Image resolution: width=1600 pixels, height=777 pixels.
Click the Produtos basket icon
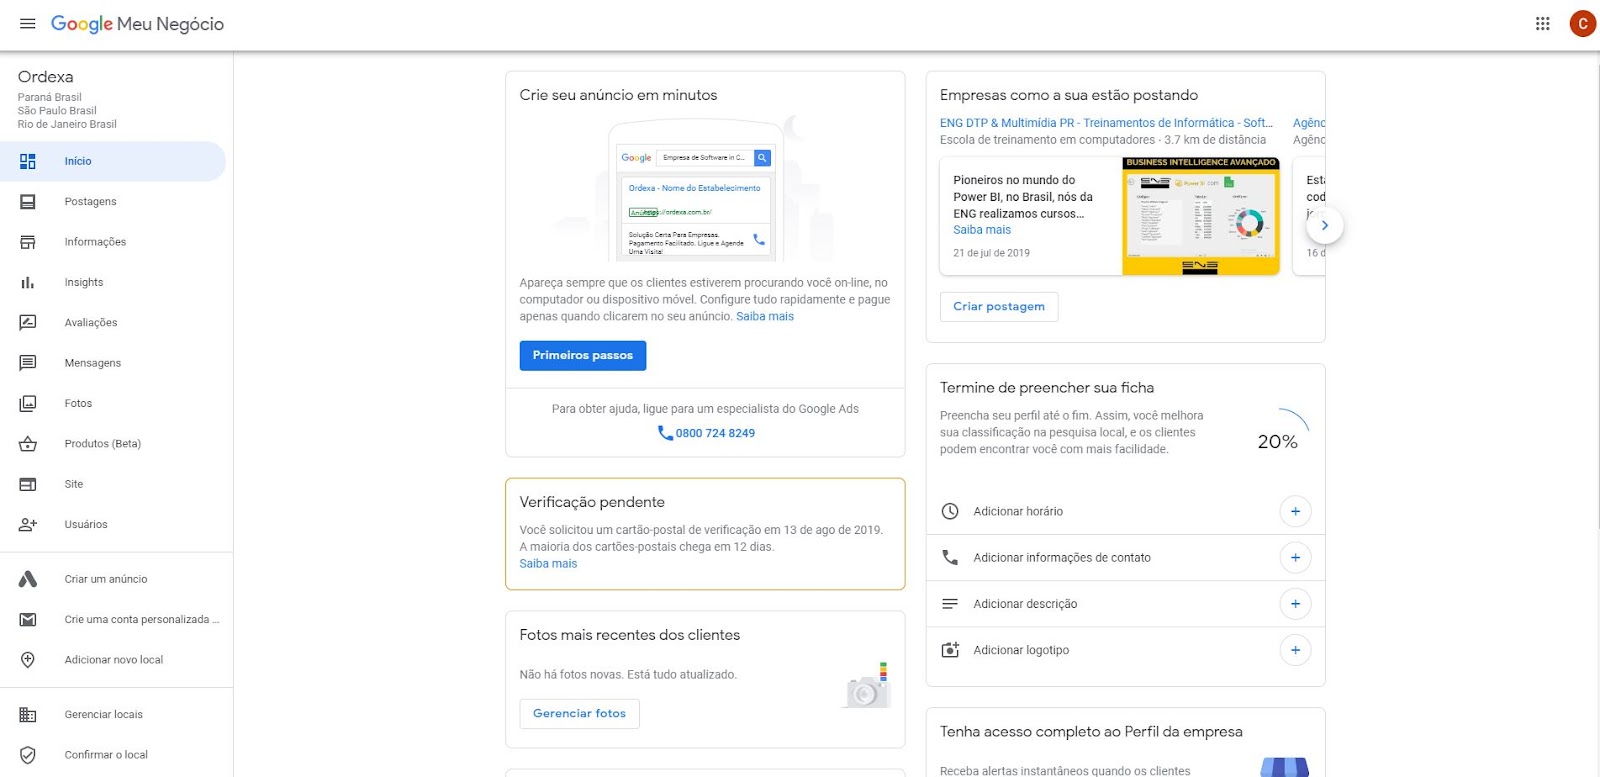(x=28, y=443)
